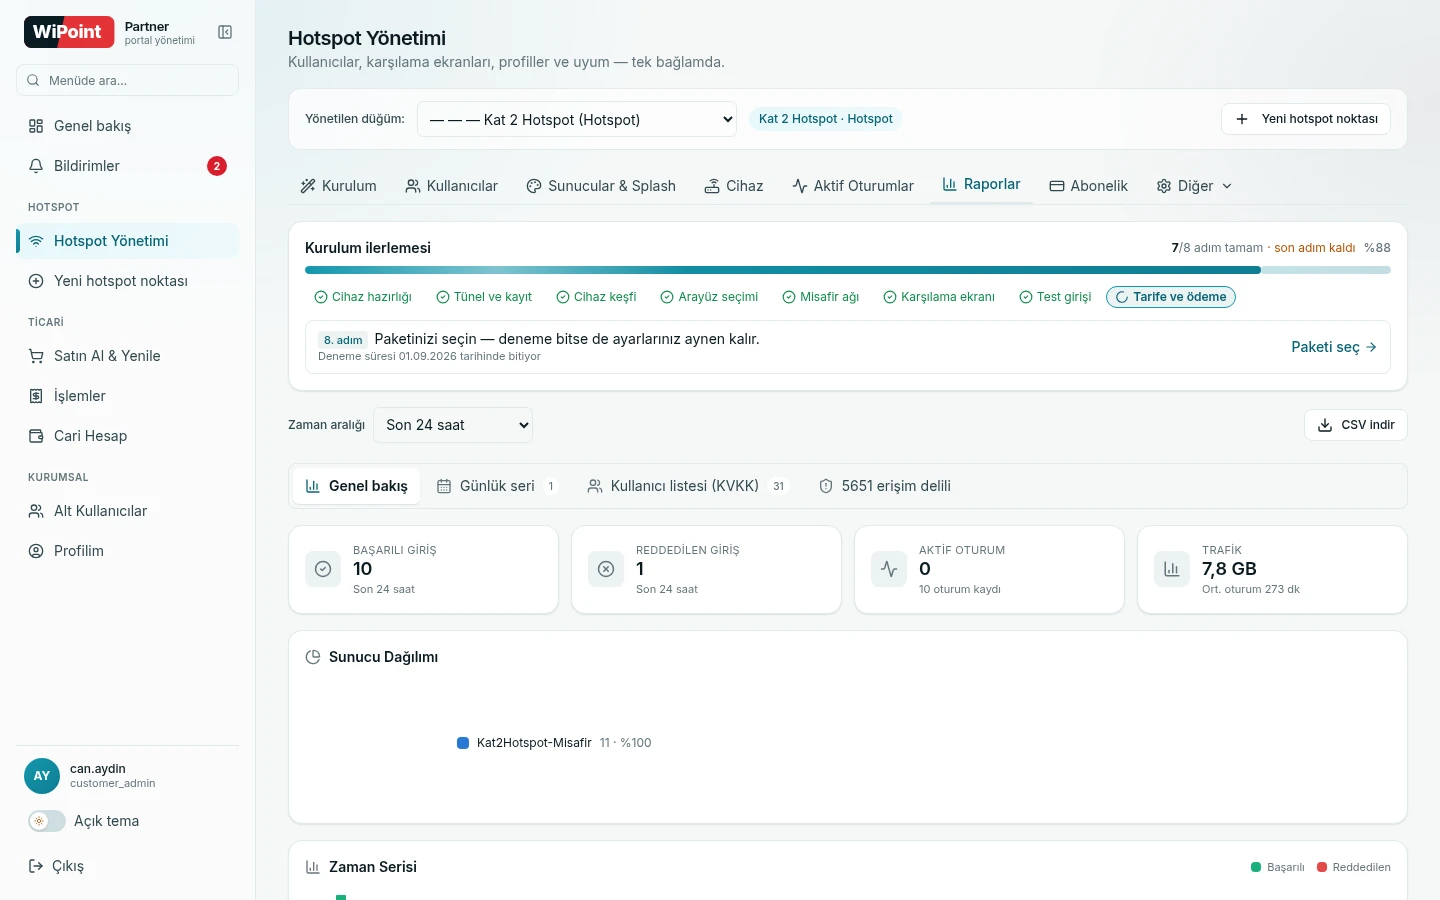Collapse sidebar using panel icon
This screenshot has height=900, width=1440.
click(225, 32)
